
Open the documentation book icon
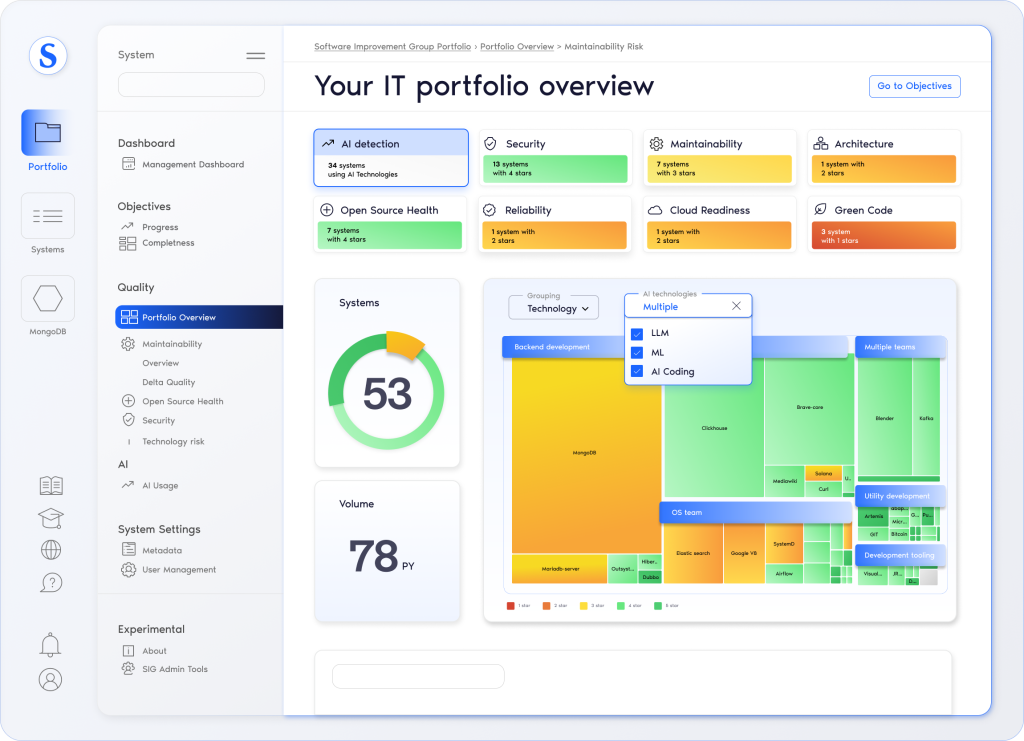point(51,486)
